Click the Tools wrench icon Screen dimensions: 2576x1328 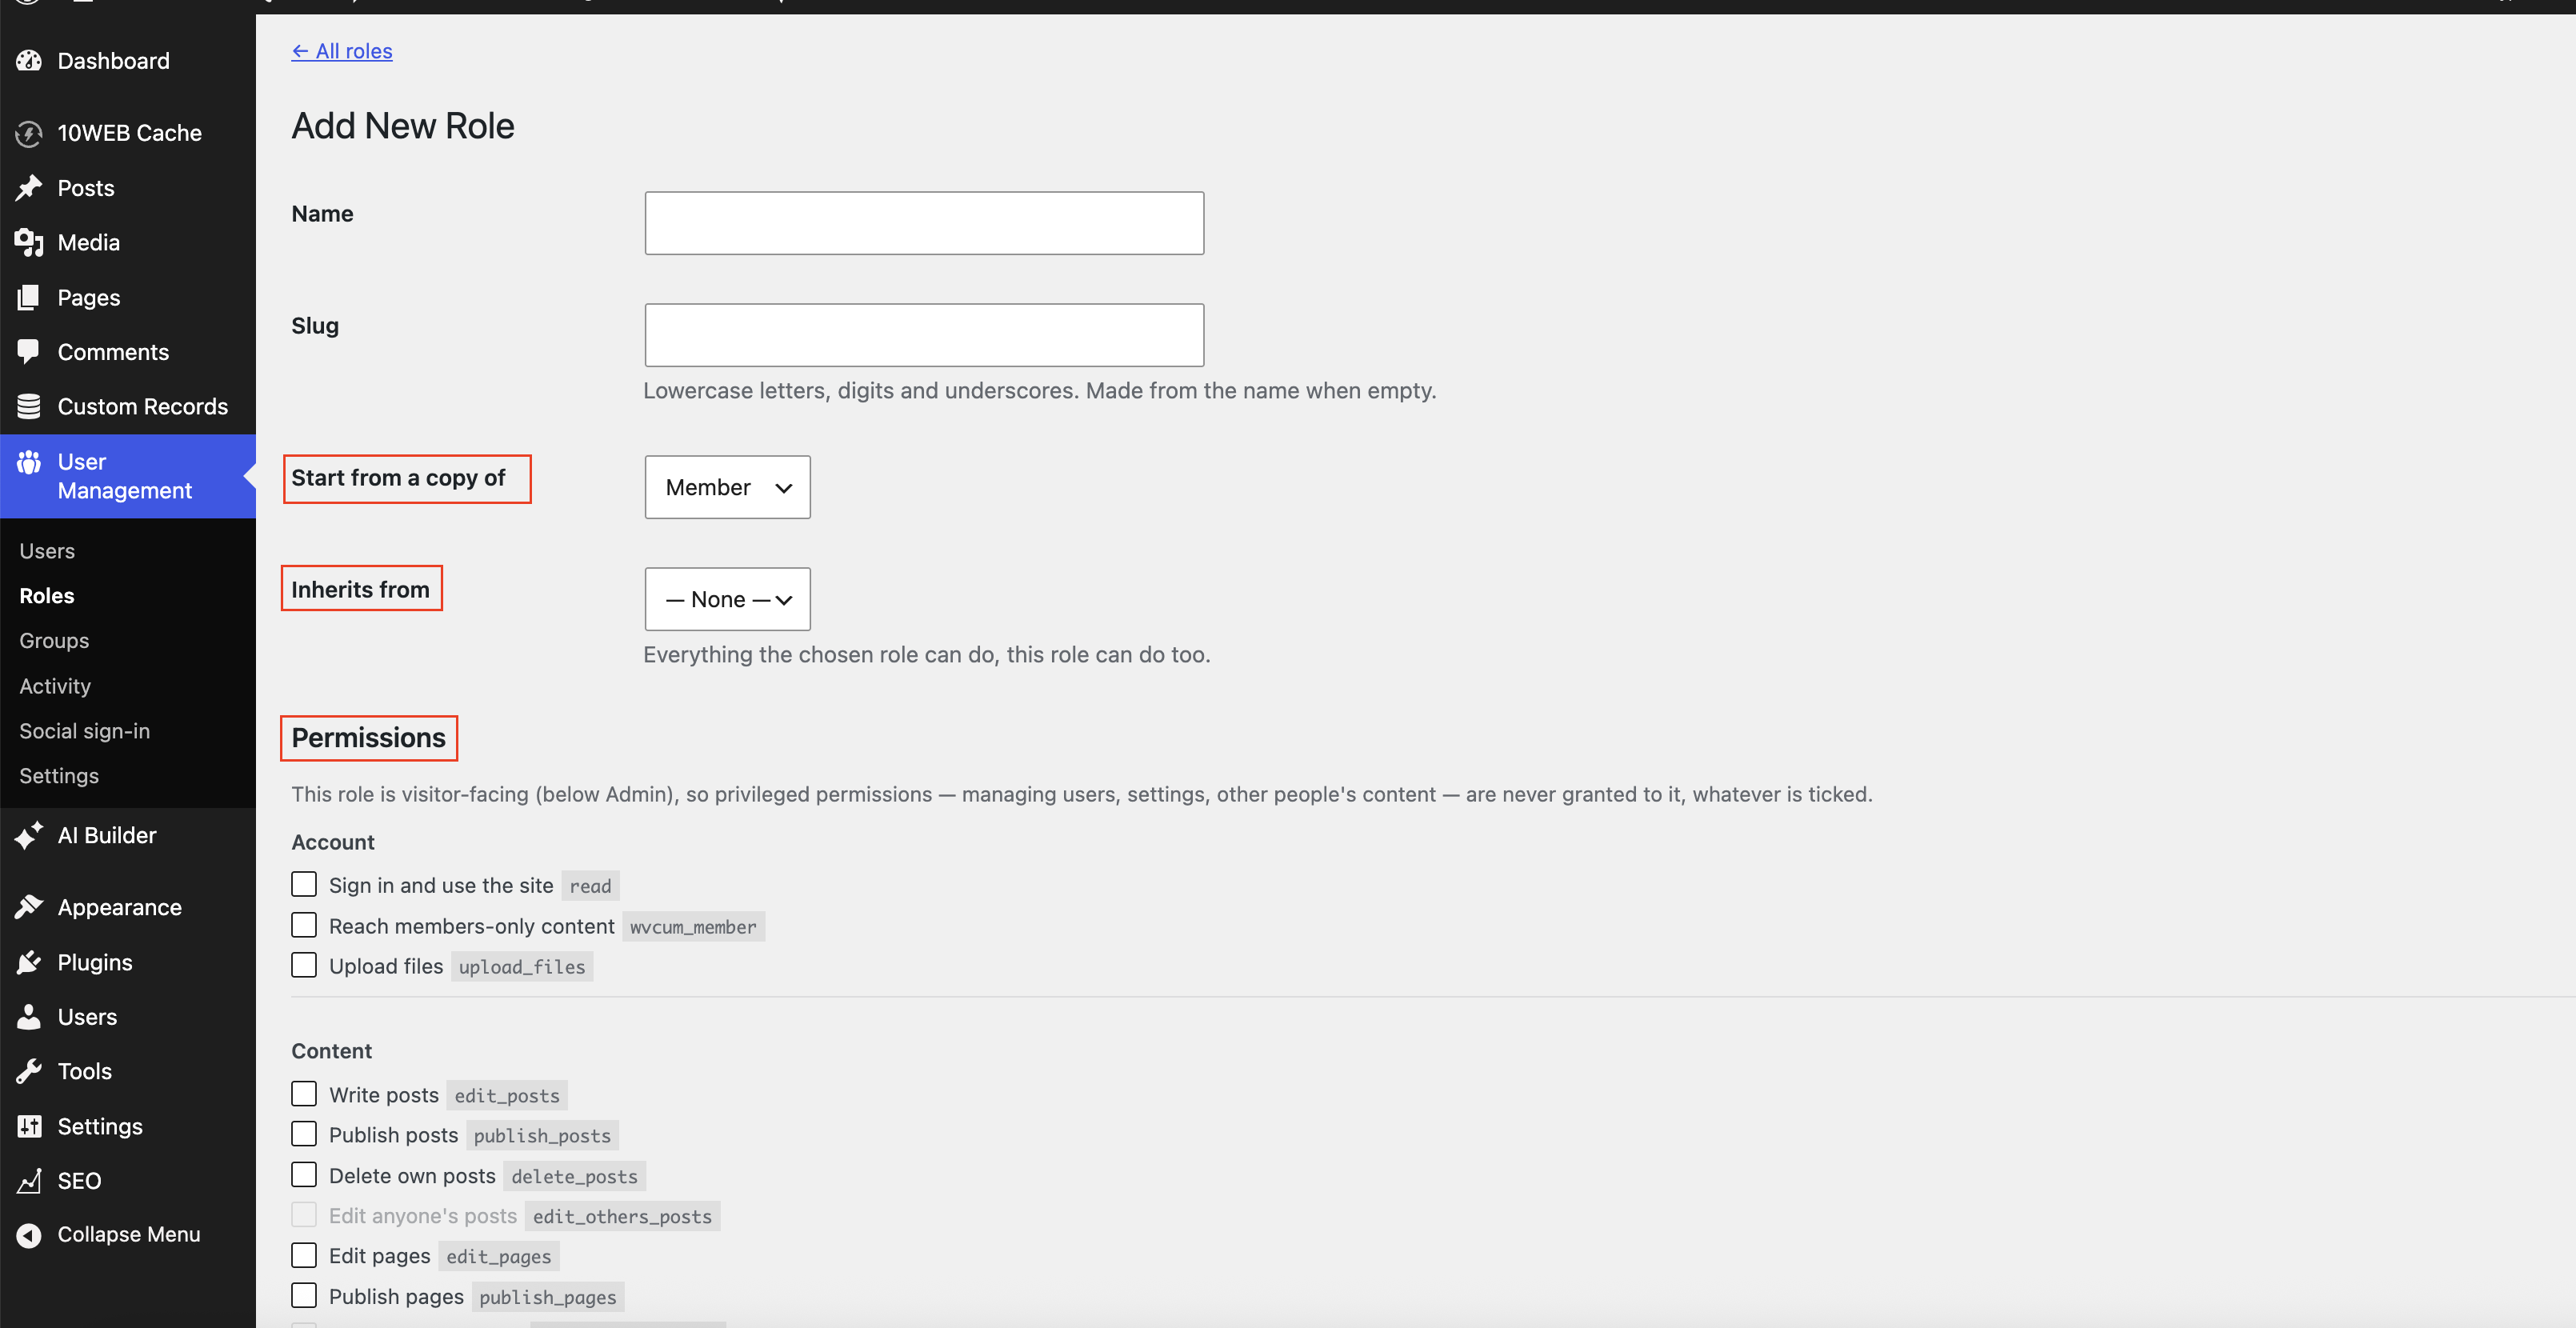pos(29,1071)
